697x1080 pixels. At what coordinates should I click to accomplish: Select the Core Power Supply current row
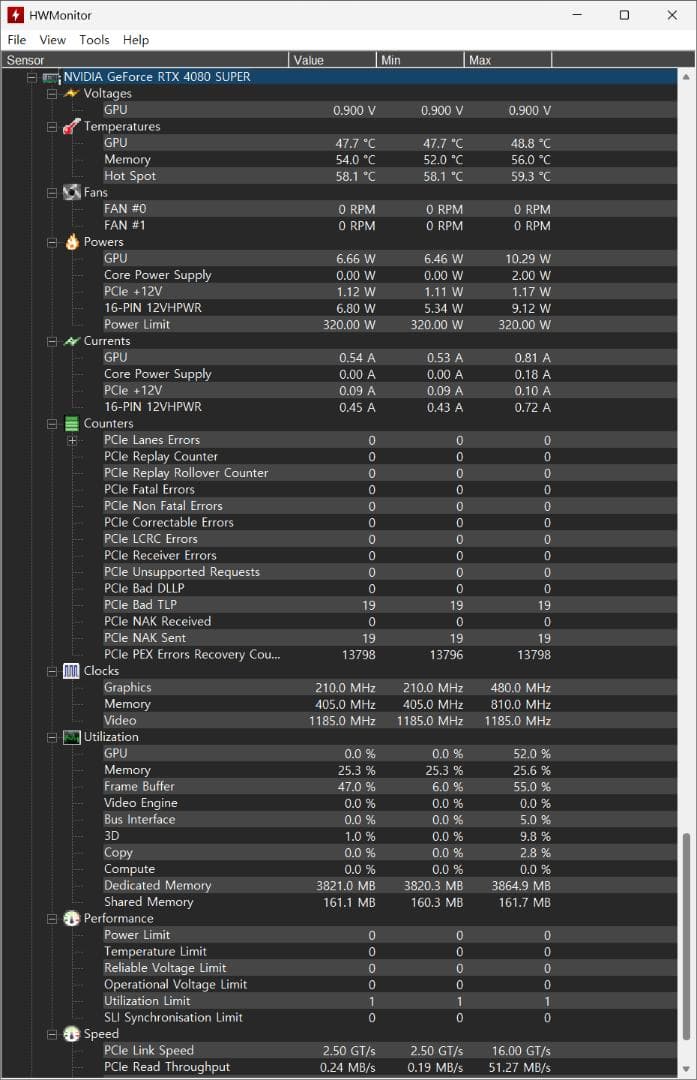(389, 374)
